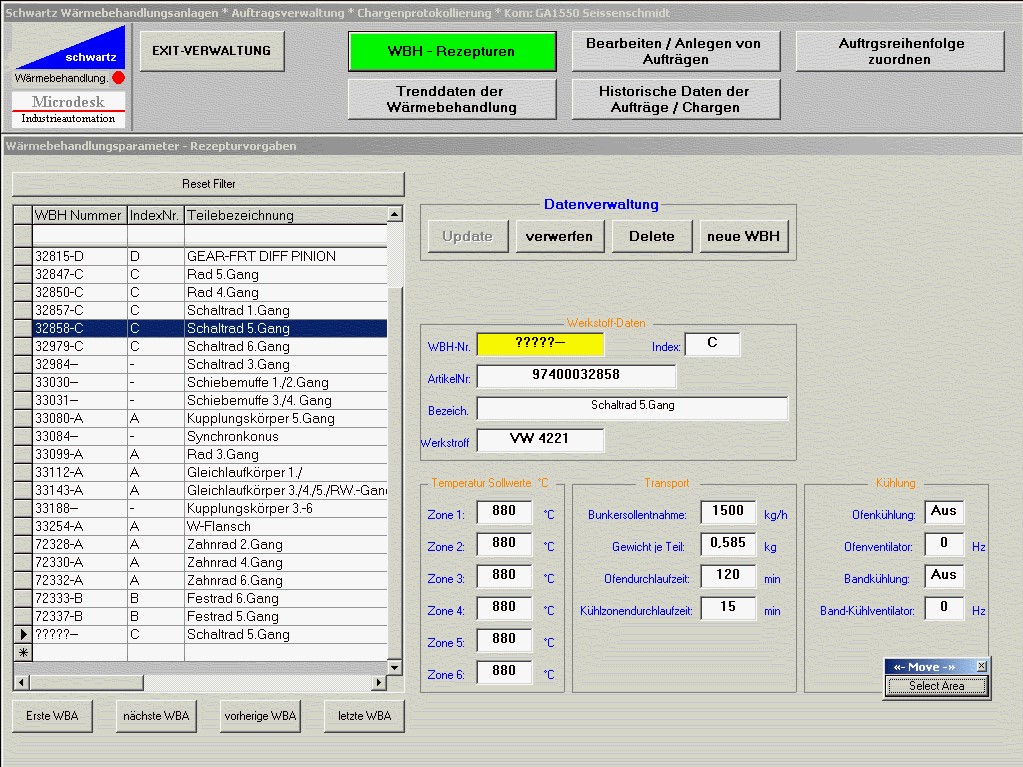
Task: Click the grid scroll-up arrow
Action: [x=394, y=214]
